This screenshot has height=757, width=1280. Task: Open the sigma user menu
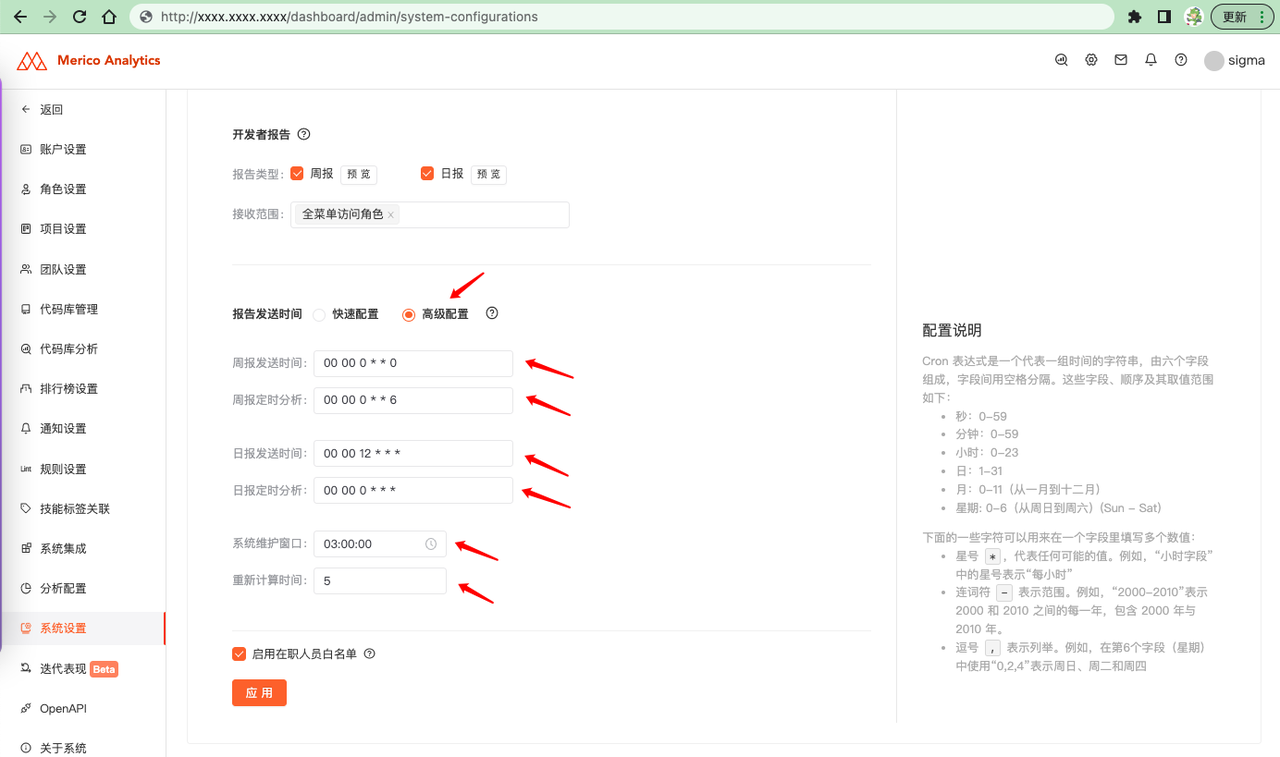tap(1235, 61)
